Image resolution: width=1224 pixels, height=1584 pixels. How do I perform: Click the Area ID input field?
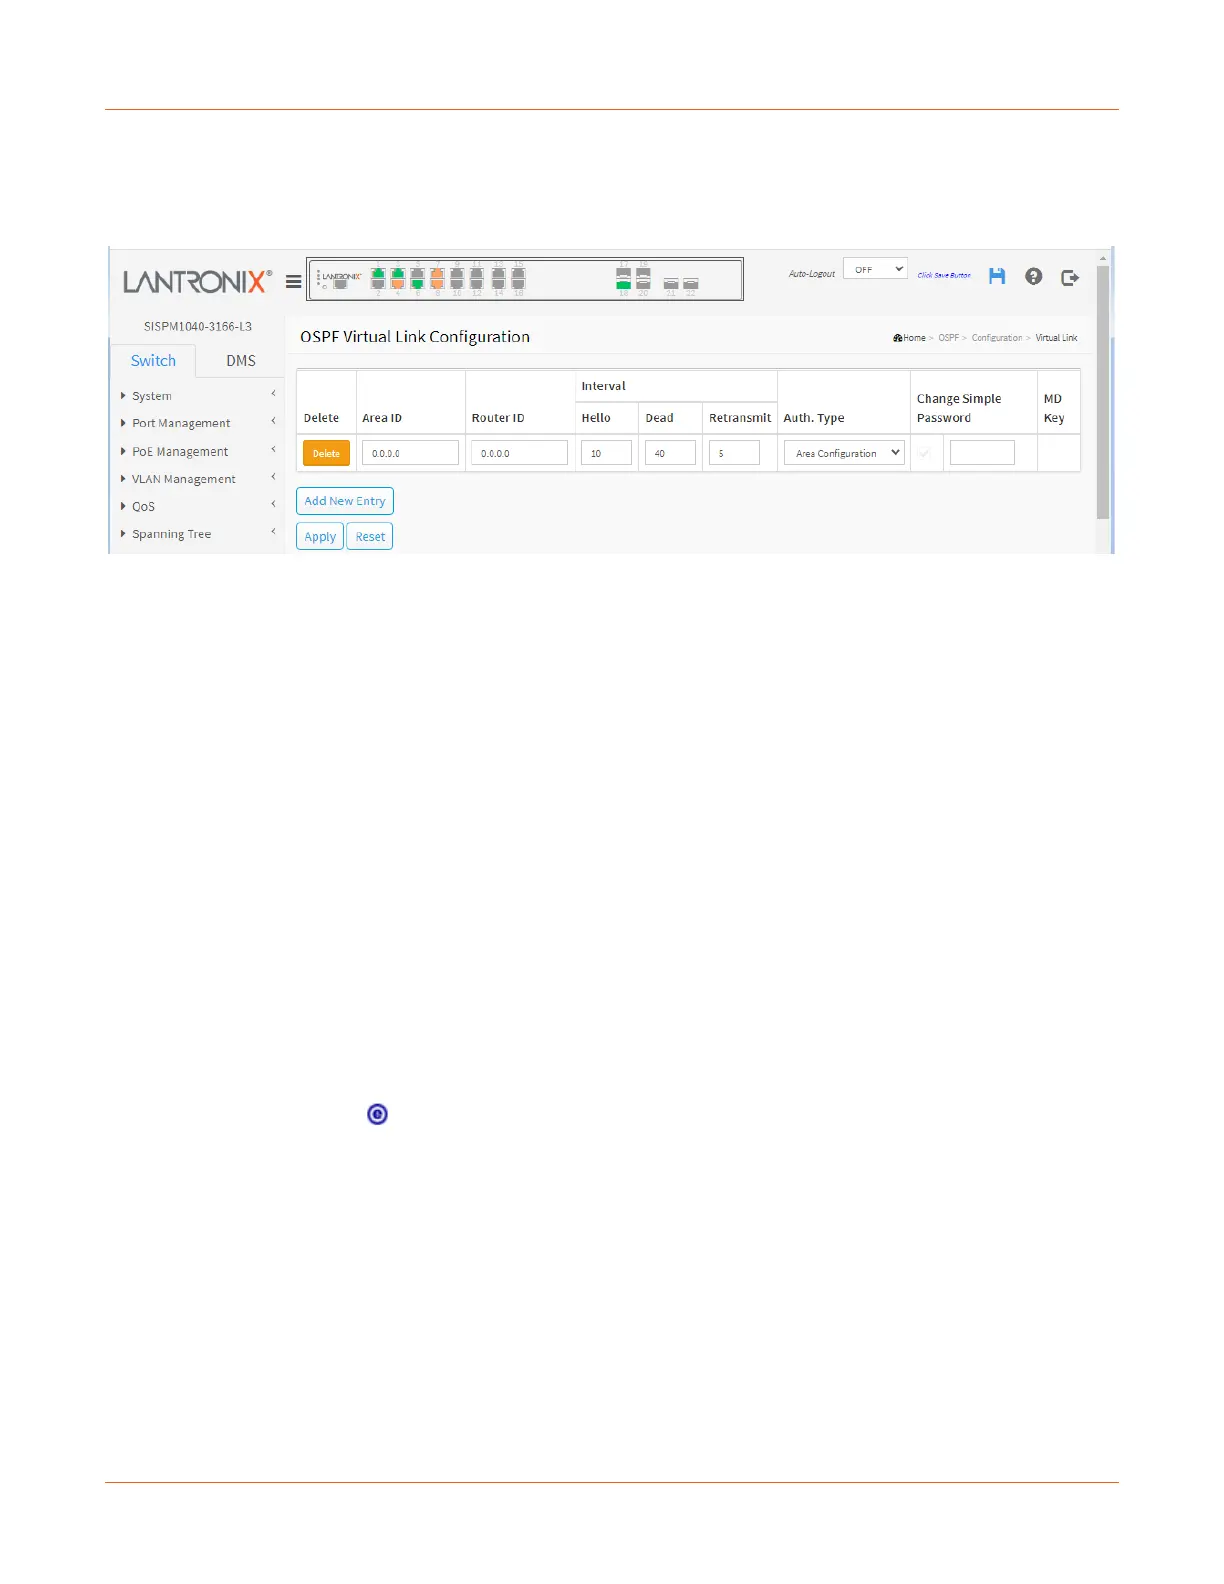410,453
